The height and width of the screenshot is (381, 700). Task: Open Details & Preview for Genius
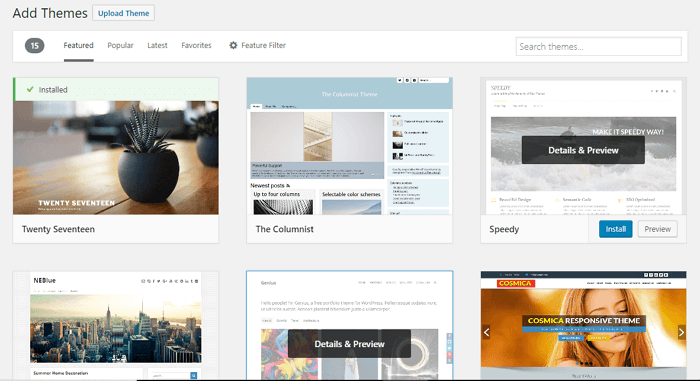click(x=349, y=343)
